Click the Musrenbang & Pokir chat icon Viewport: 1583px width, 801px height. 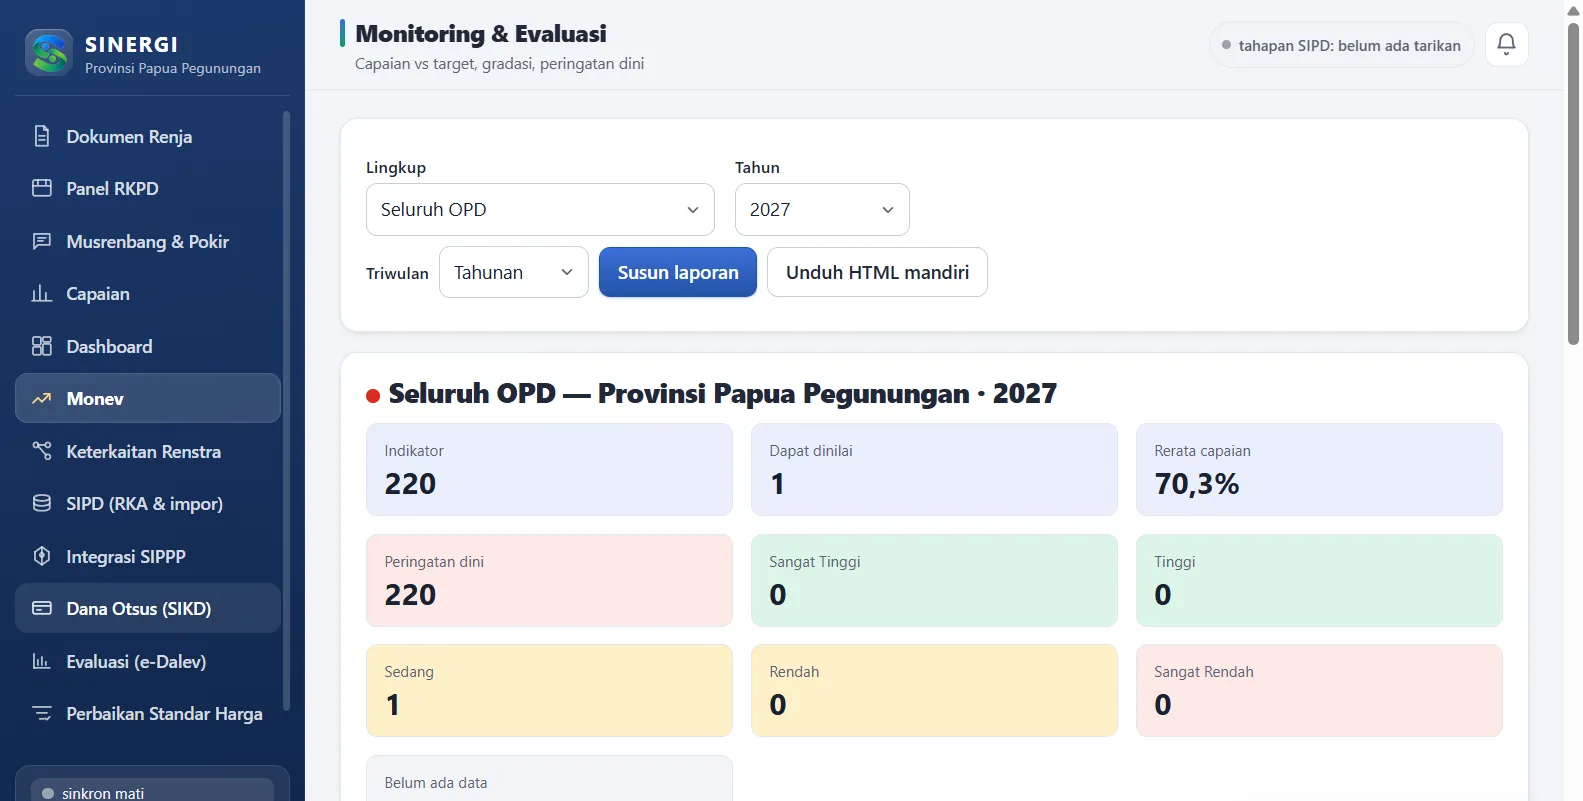[42, 241]
